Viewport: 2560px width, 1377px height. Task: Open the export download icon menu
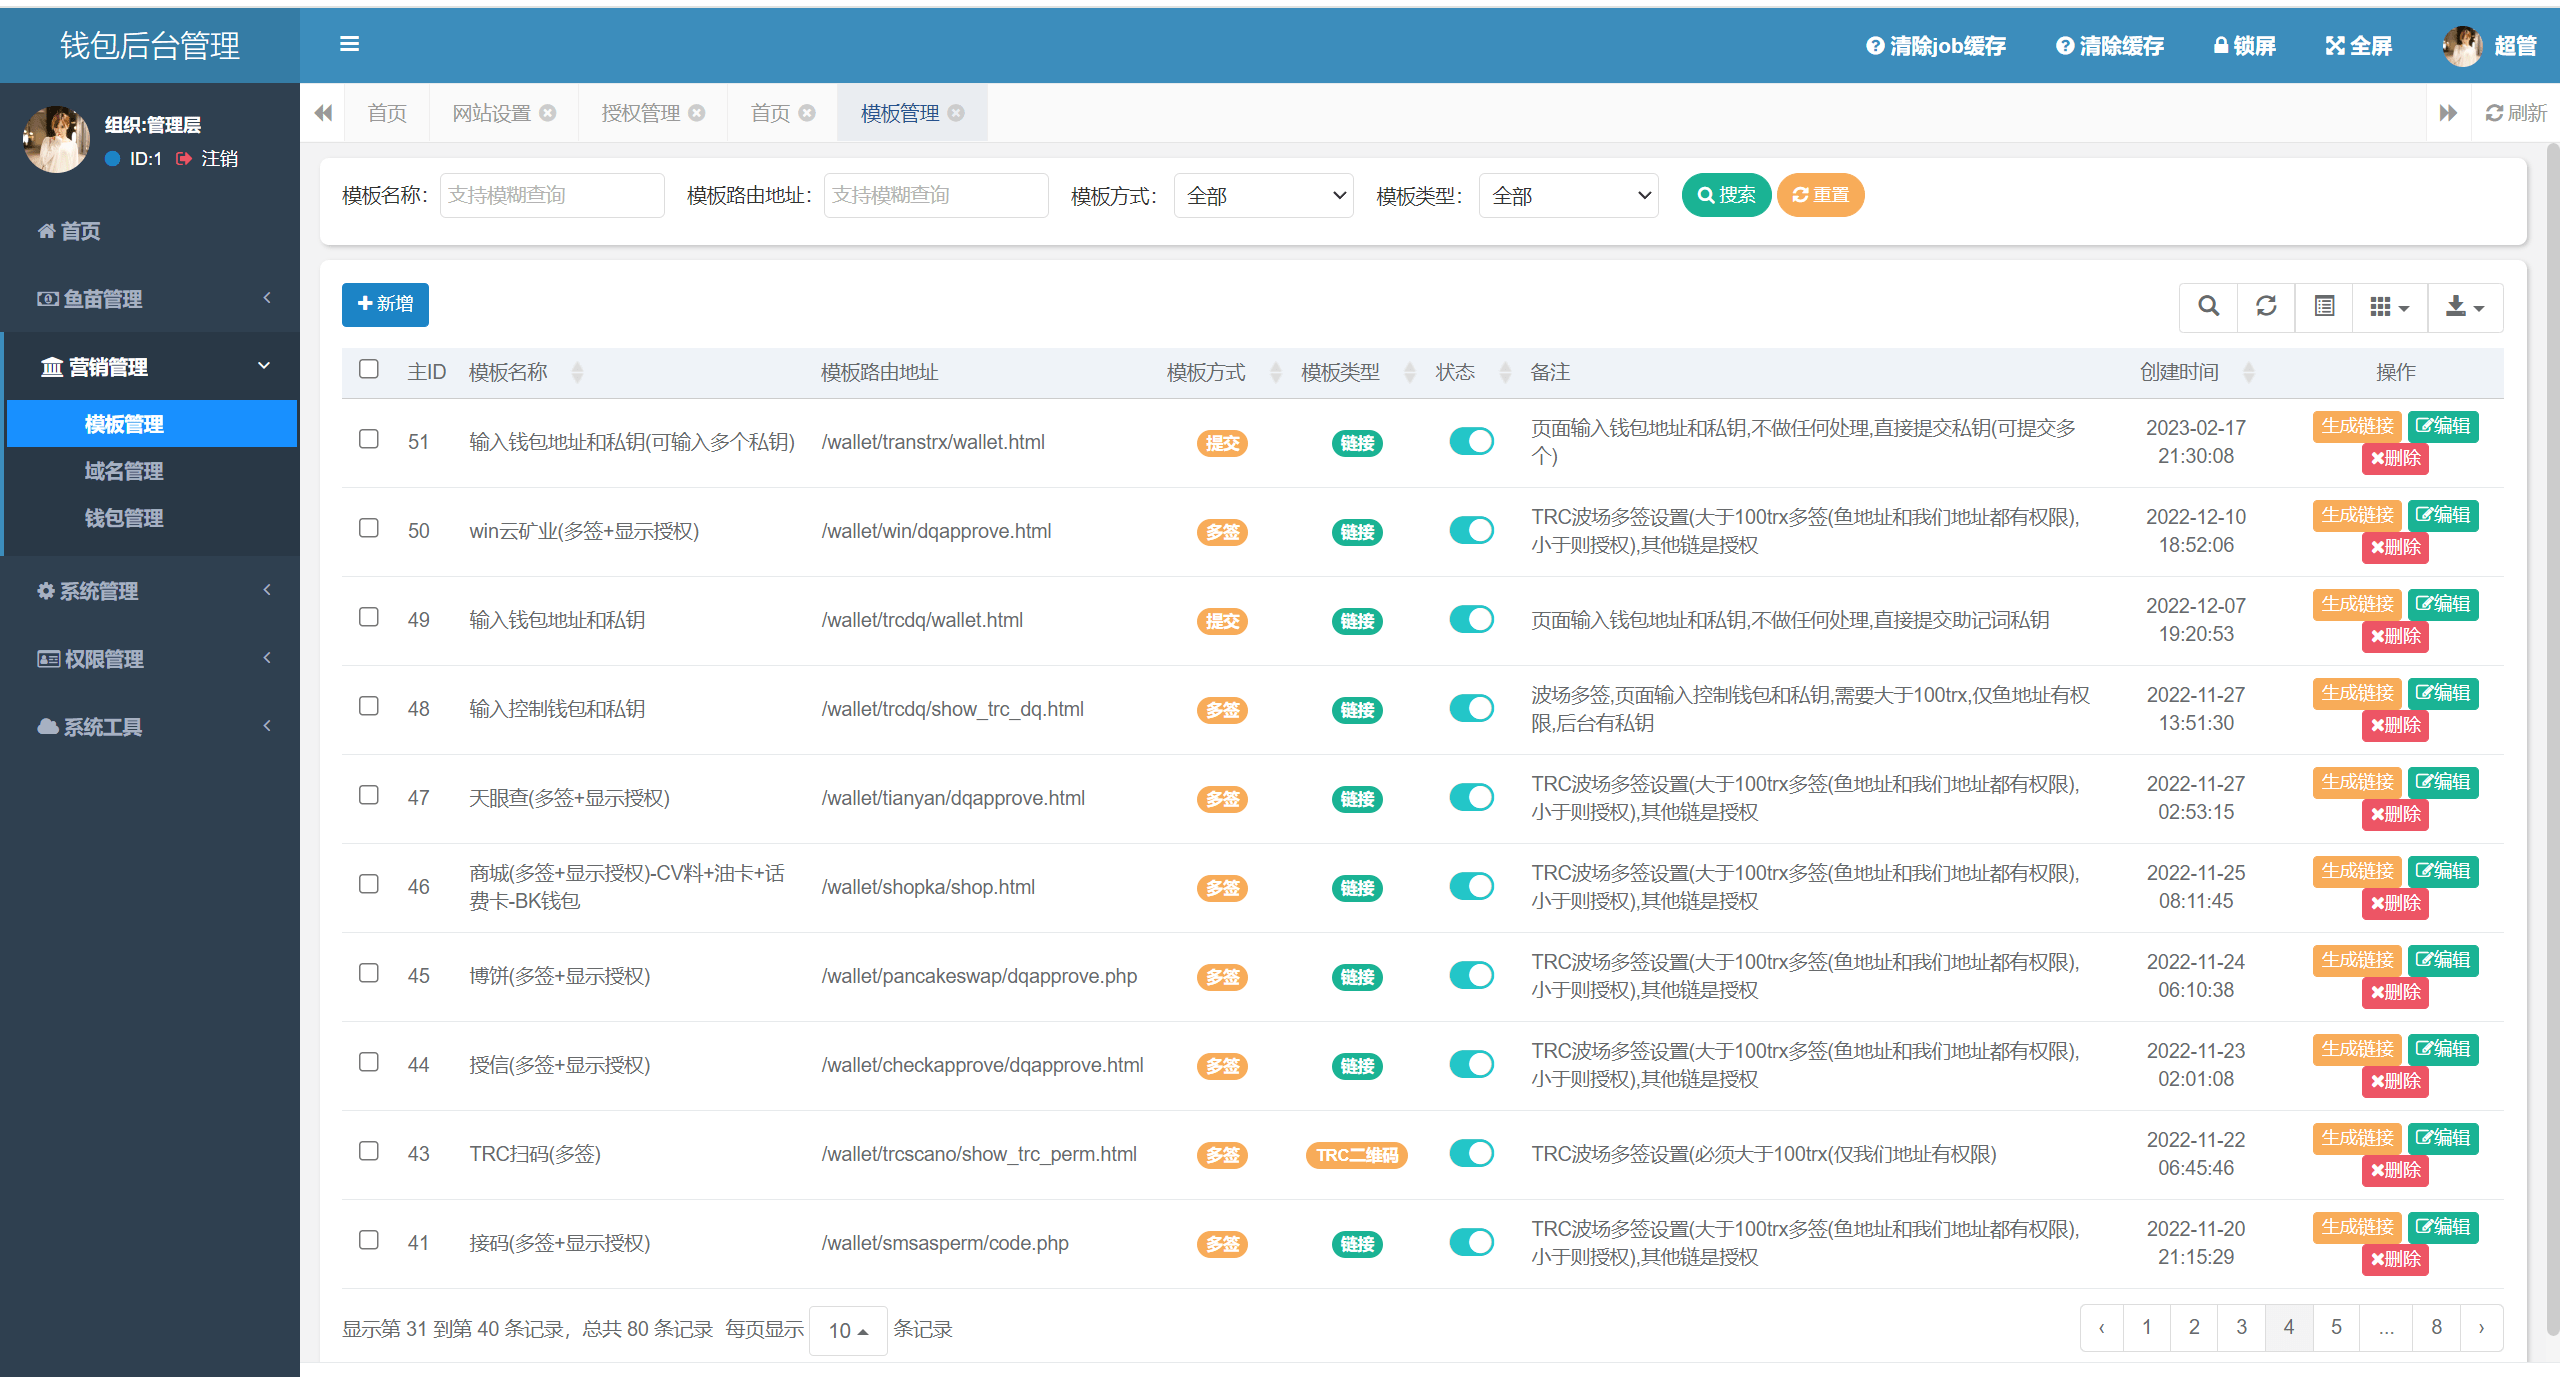(2464, 306)
